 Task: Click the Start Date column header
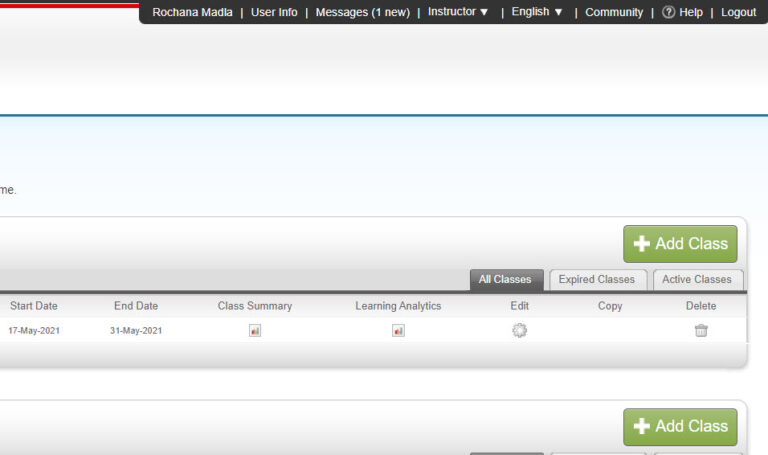(34, 306)
